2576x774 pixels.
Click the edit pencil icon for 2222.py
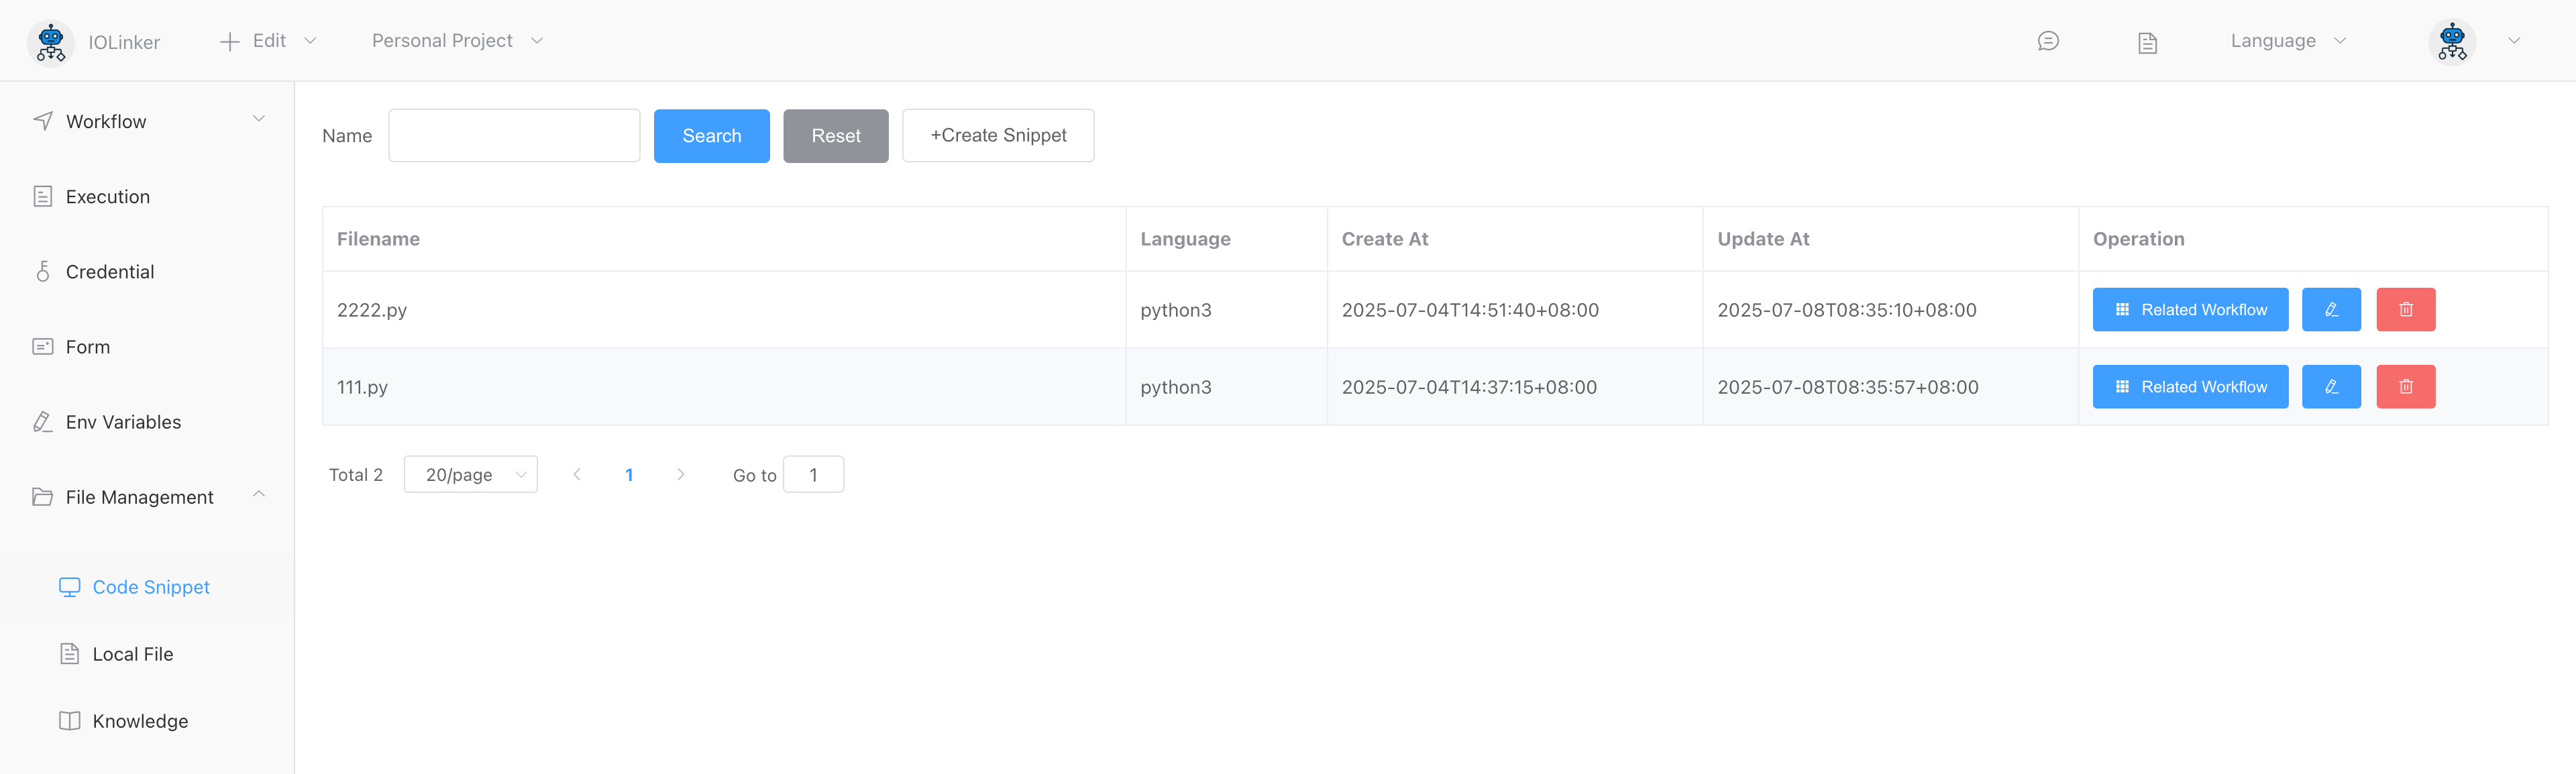[2330, 310]
